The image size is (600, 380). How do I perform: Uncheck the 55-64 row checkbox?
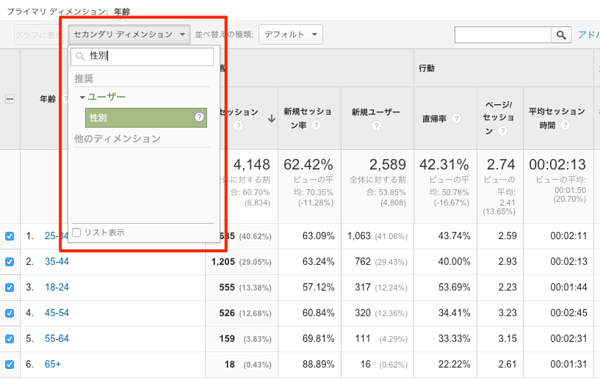[x=10, y=339]
